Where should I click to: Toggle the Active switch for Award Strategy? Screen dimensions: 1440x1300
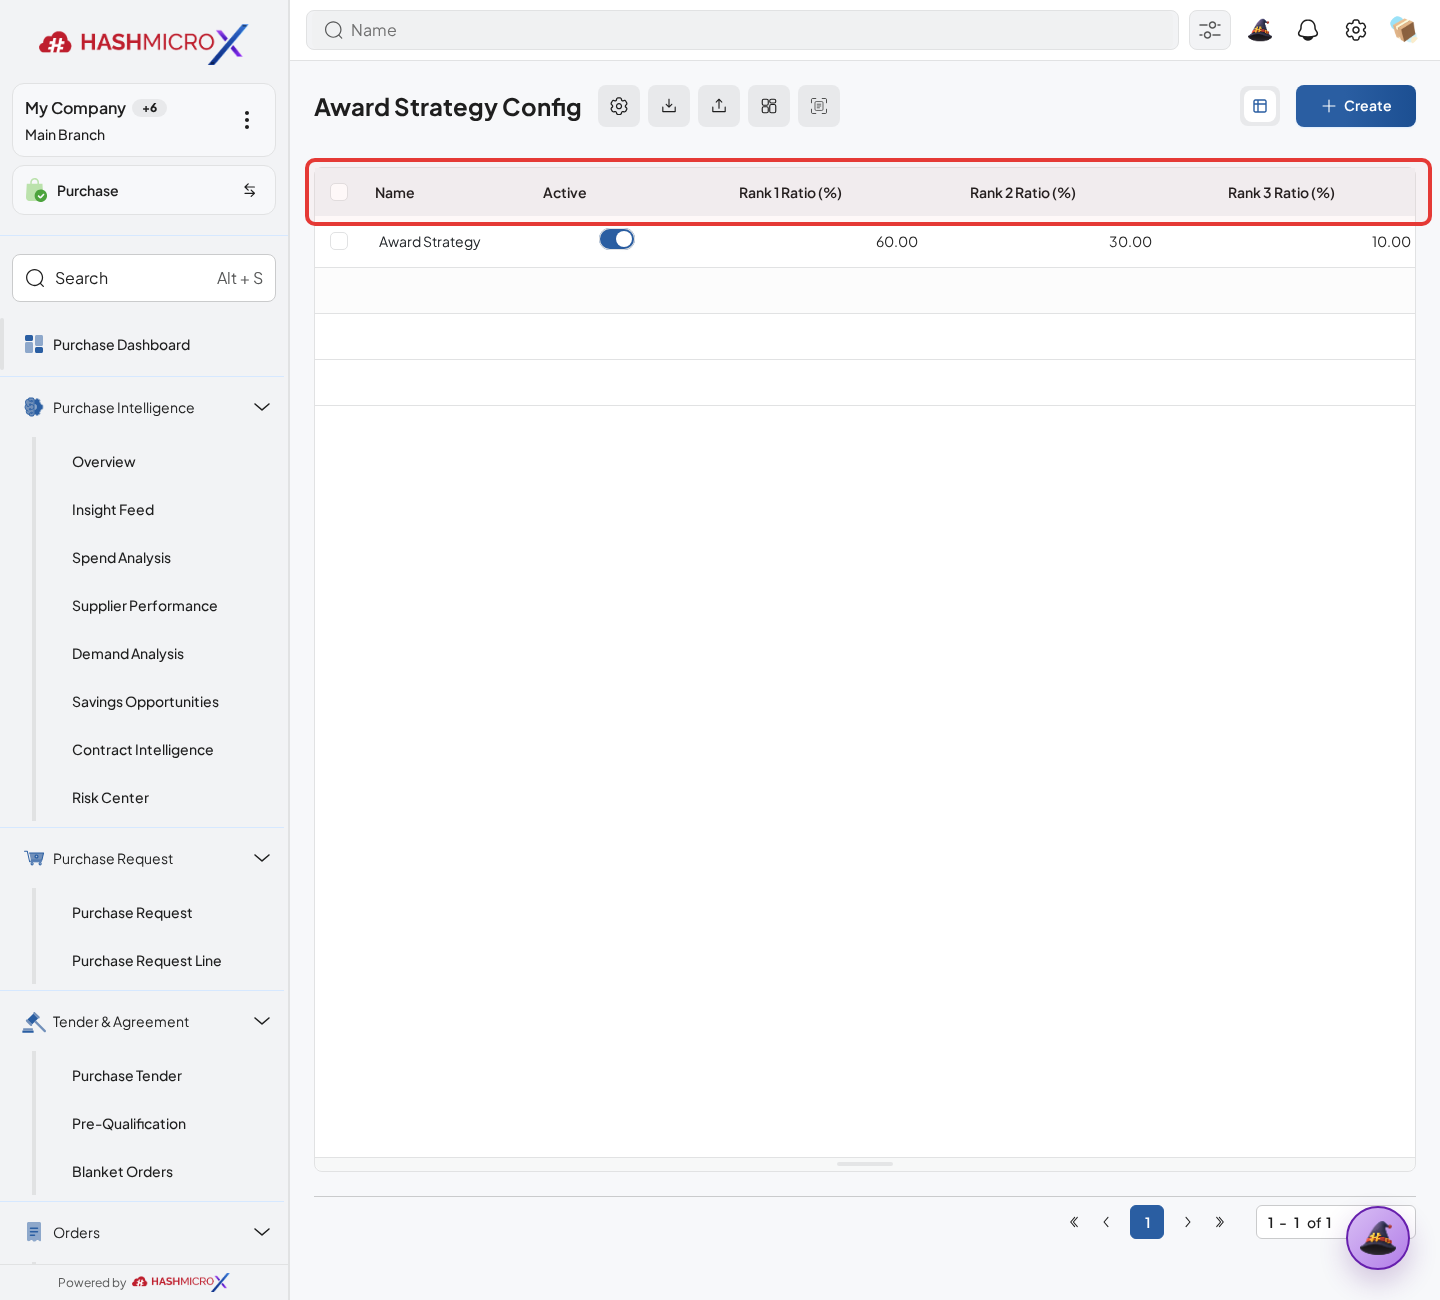tap(617, 239)
